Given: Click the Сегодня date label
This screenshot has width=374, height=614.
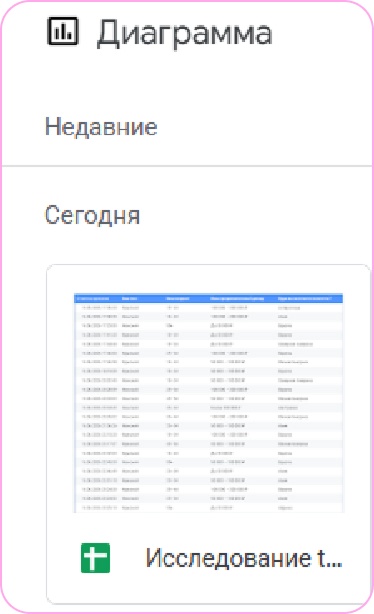Looking at the screenshot, I should 92,215.
